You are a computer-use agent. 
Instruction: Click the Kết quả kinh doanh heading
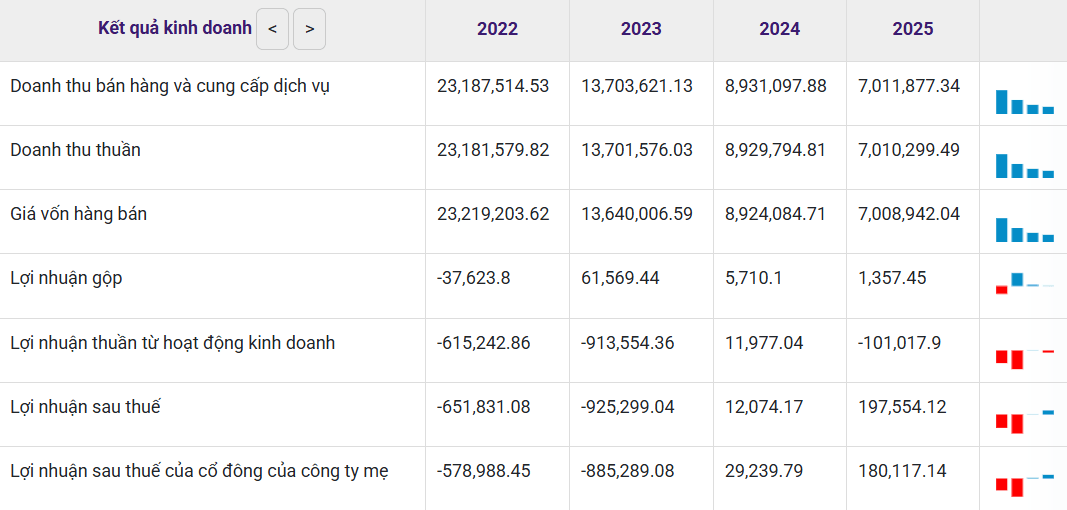(175, 29)
